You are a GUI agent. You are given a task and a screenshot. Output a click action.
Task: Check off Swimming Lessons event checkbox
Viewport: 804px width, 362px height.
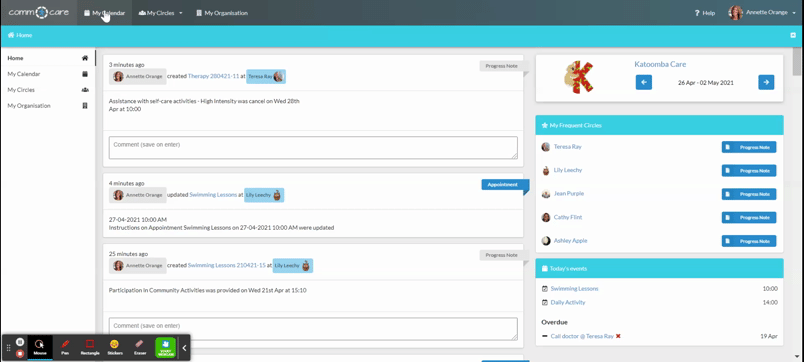pyautogui.click(x=545, y=289)
